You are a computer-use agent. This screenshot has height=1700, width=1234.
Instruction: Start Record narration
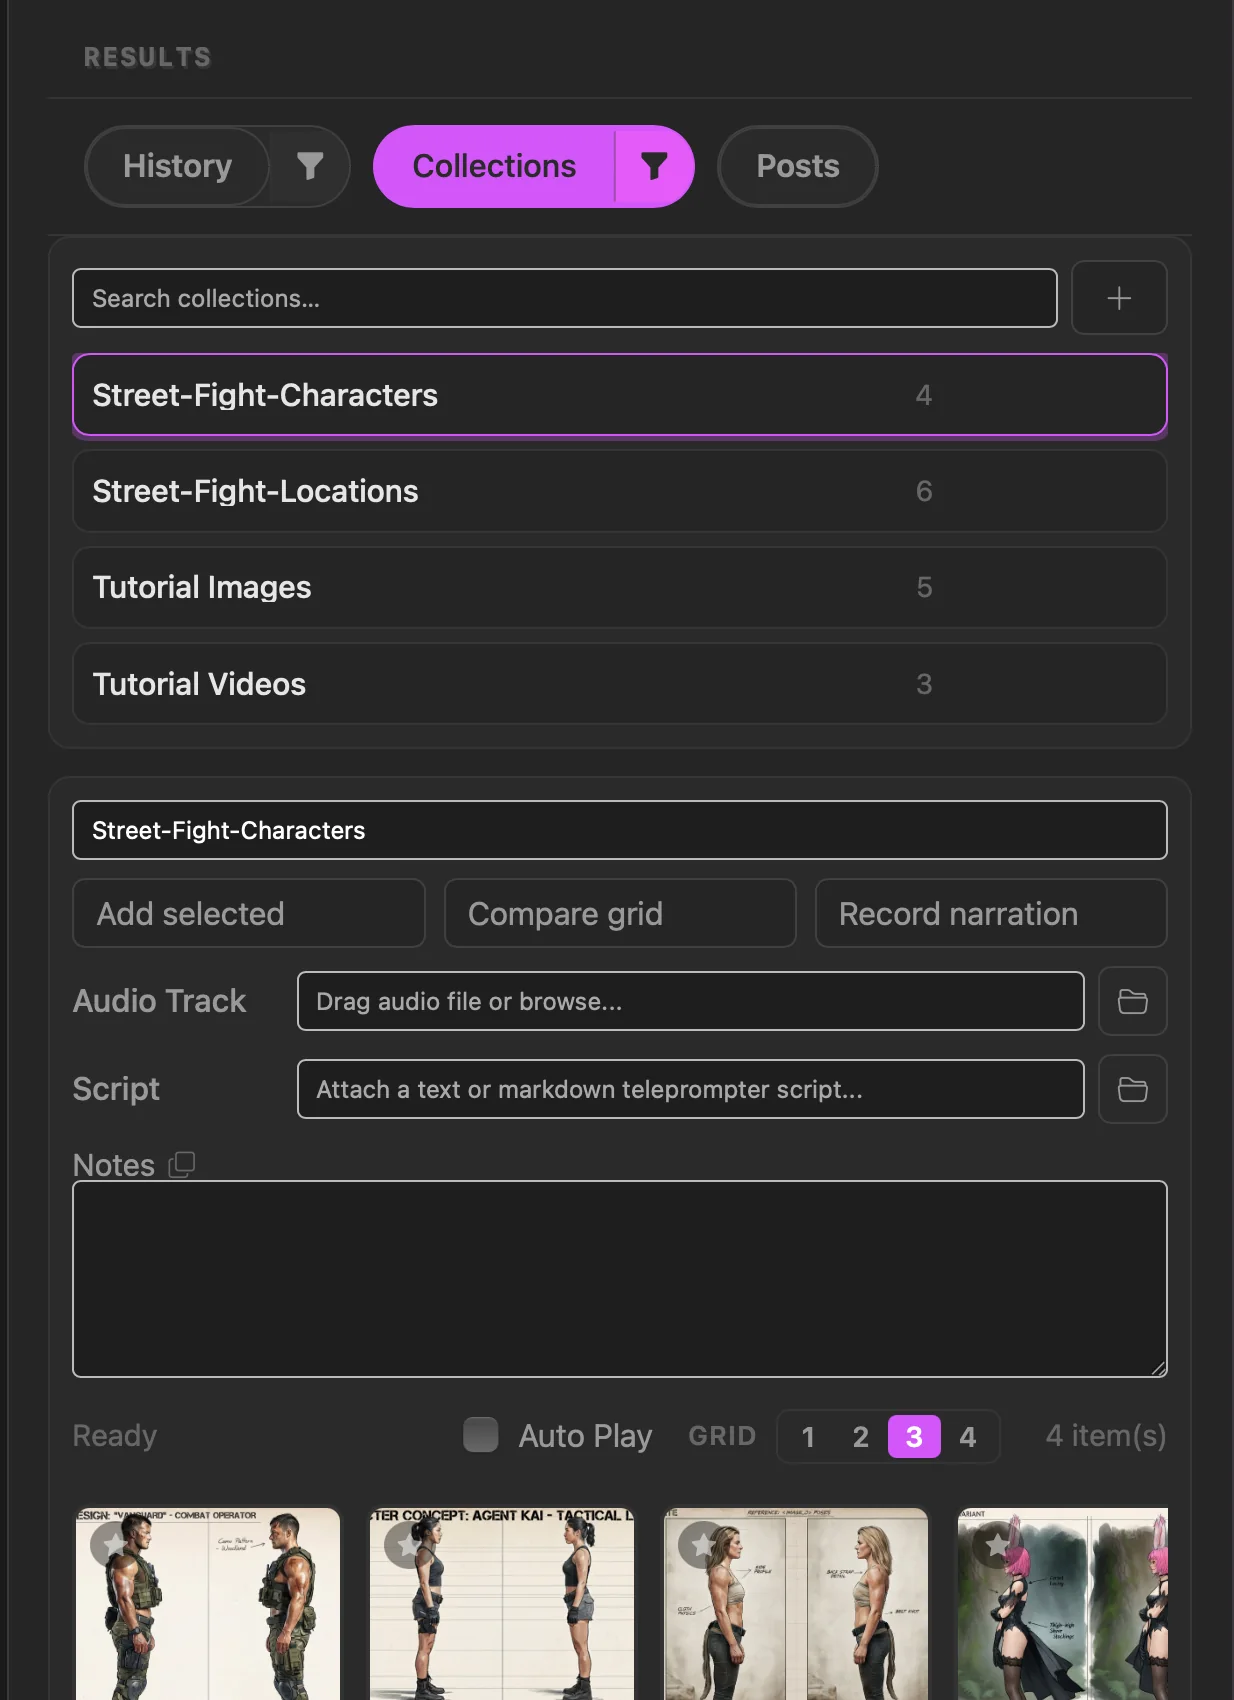(x=991, y=913)
